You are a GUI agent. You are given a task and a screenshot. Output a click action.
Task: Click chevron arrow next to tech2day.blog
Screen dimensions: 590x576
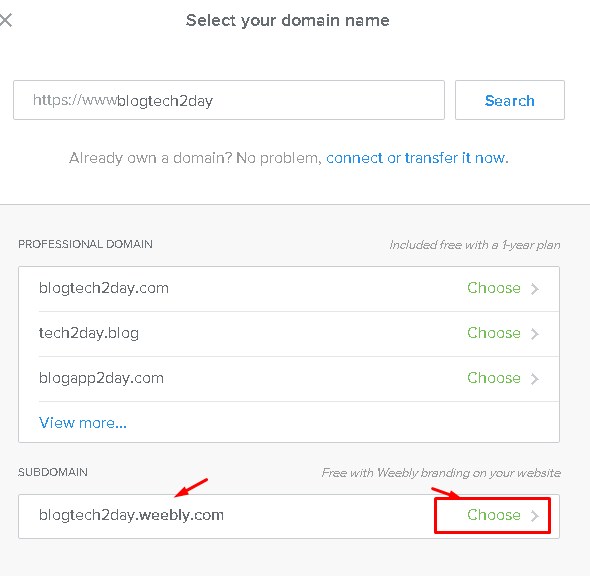pos(535,334)
